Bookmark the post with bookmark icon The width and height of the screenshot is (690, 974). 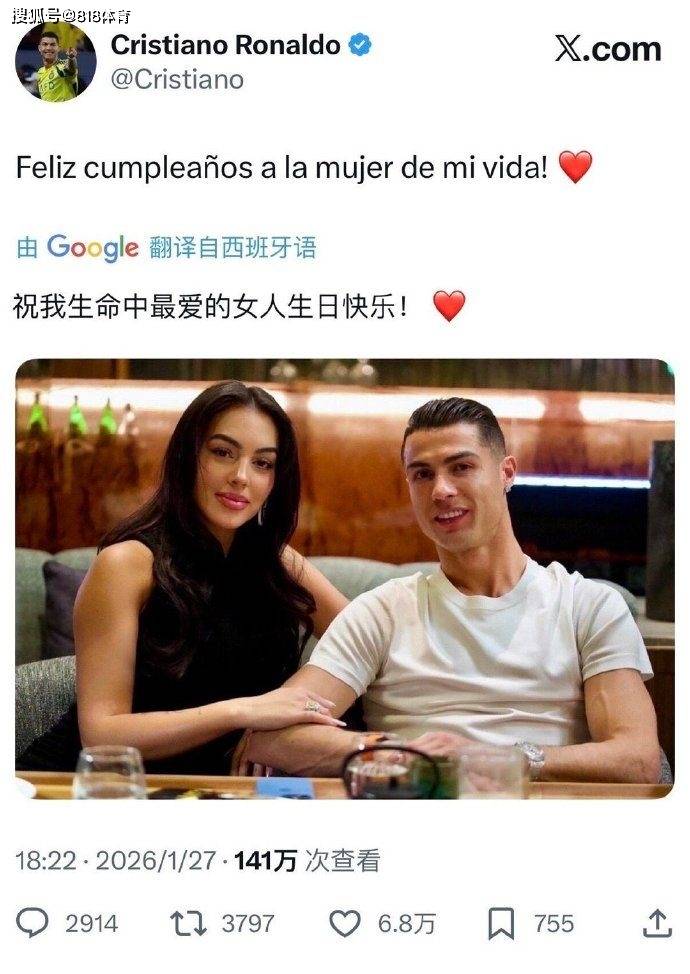pos(501,924)
